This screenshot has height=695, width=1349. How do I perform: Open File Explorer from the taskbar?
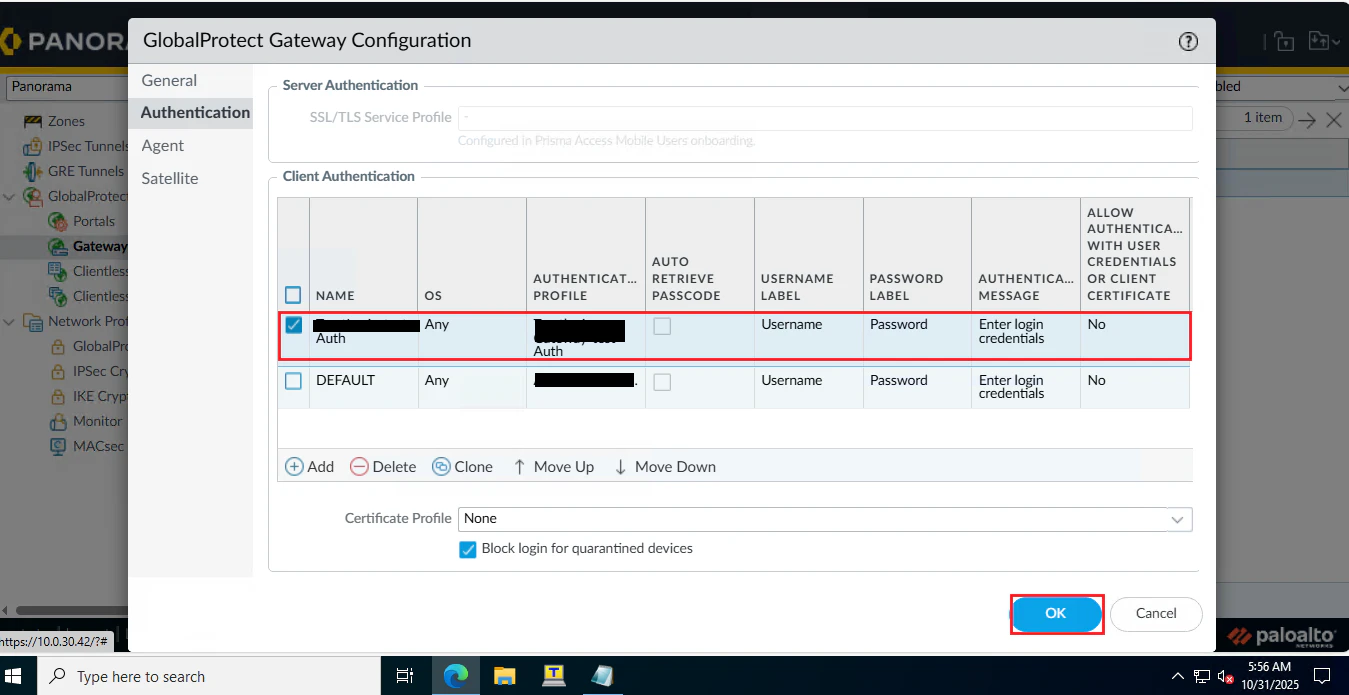click(505, 676)
